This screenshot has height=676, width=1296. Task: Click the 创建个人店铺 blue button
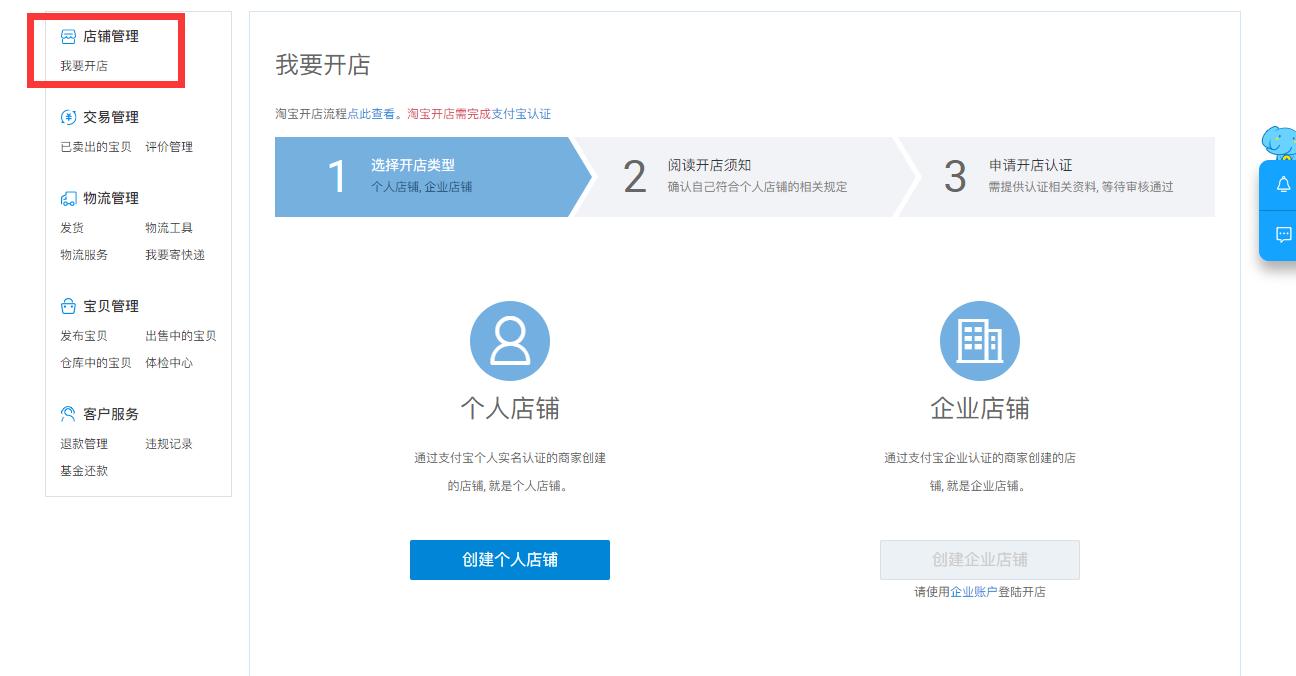tap(510, 560)
